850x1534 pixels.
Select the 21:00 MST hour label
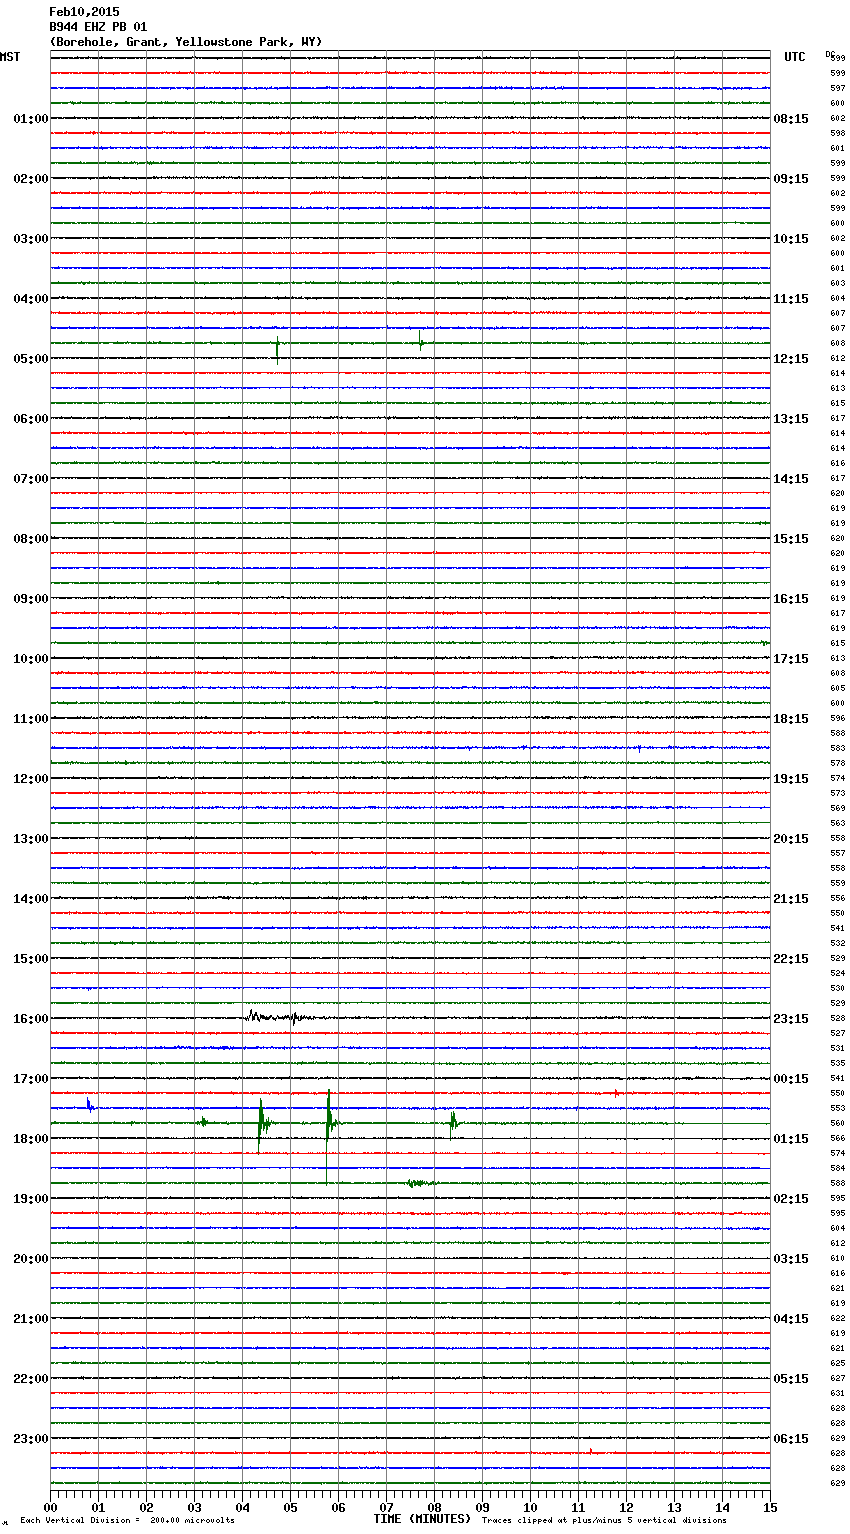tap(31, 1319)
